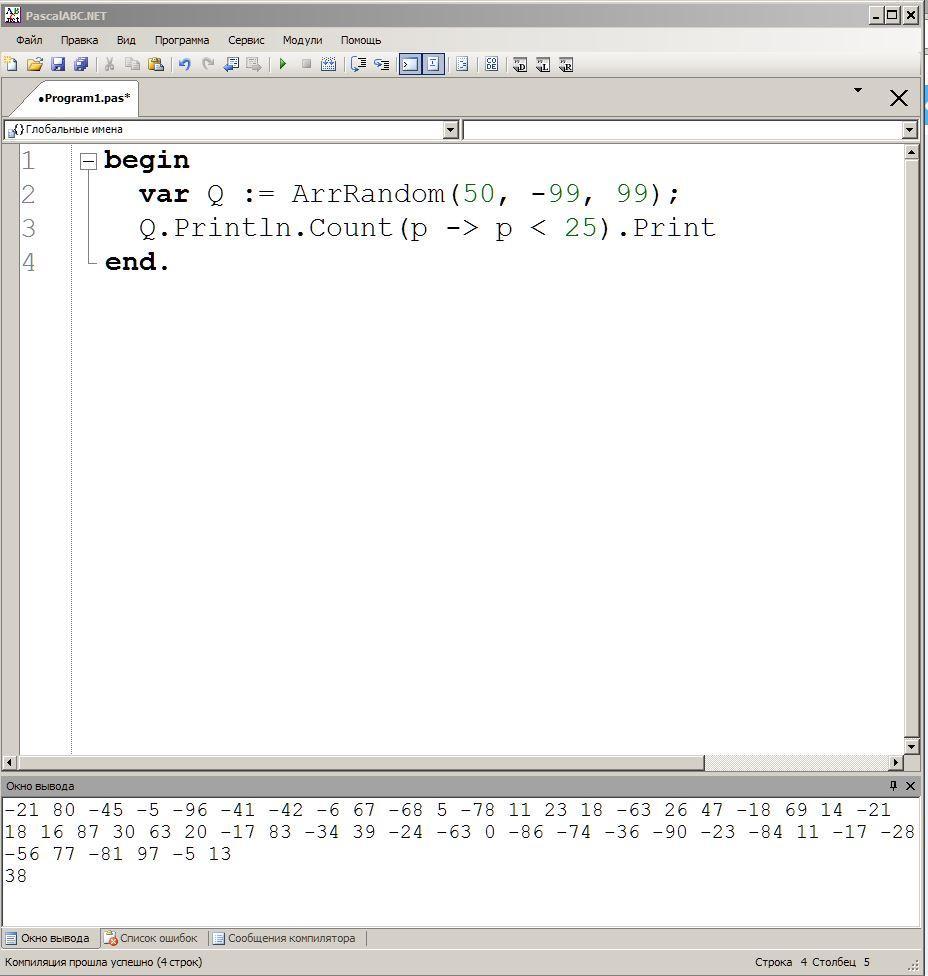
Task: Open the CODE templates icon
Action: (x=492, y=64)
